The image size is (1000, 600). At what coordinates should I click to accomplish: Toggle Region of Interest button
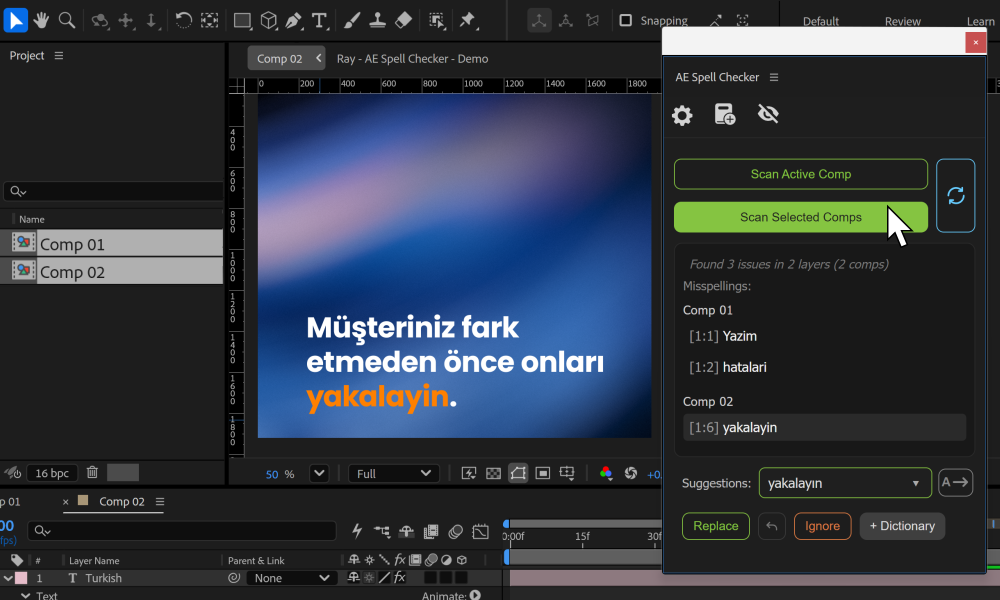(543, 473)
